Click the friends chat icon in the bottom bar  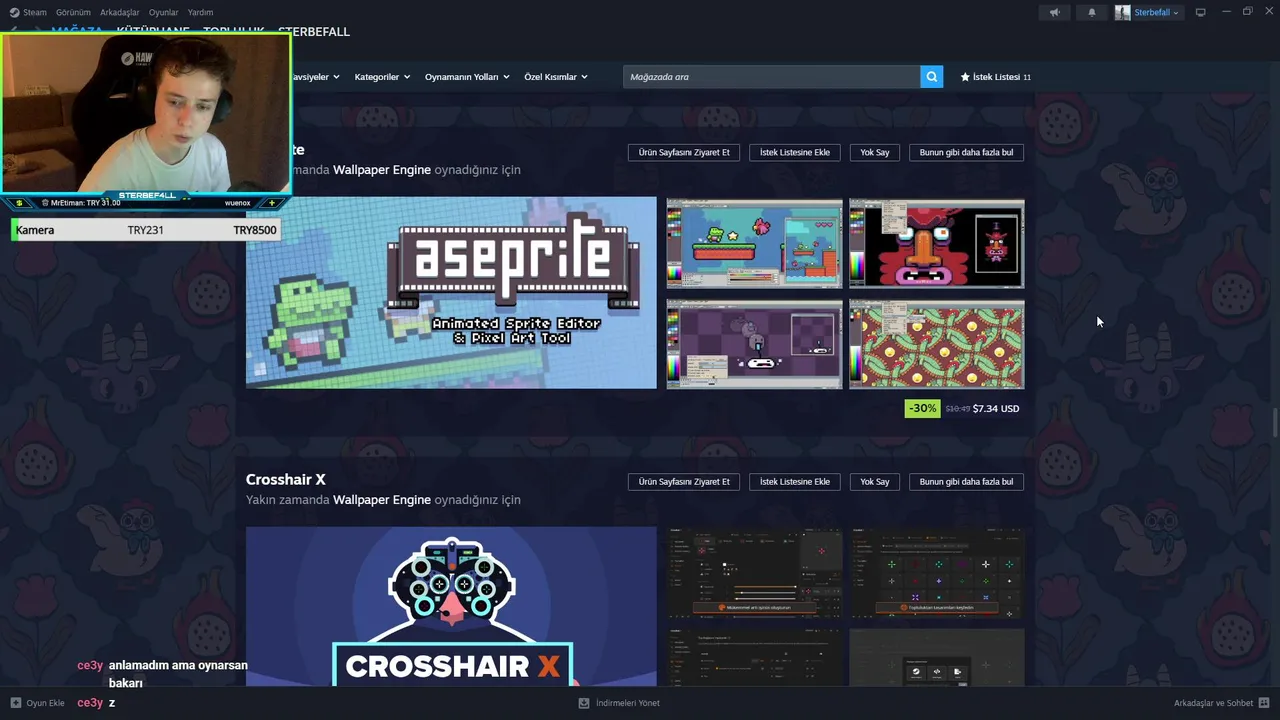(x=1264, y=703)
